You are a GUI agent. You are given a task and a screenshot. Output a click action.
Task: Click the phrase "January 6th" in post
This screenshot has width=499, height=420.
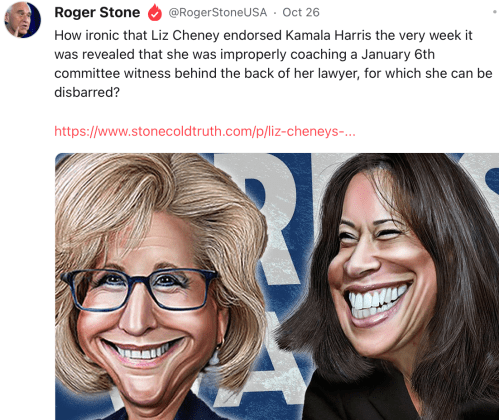point(398,54)
